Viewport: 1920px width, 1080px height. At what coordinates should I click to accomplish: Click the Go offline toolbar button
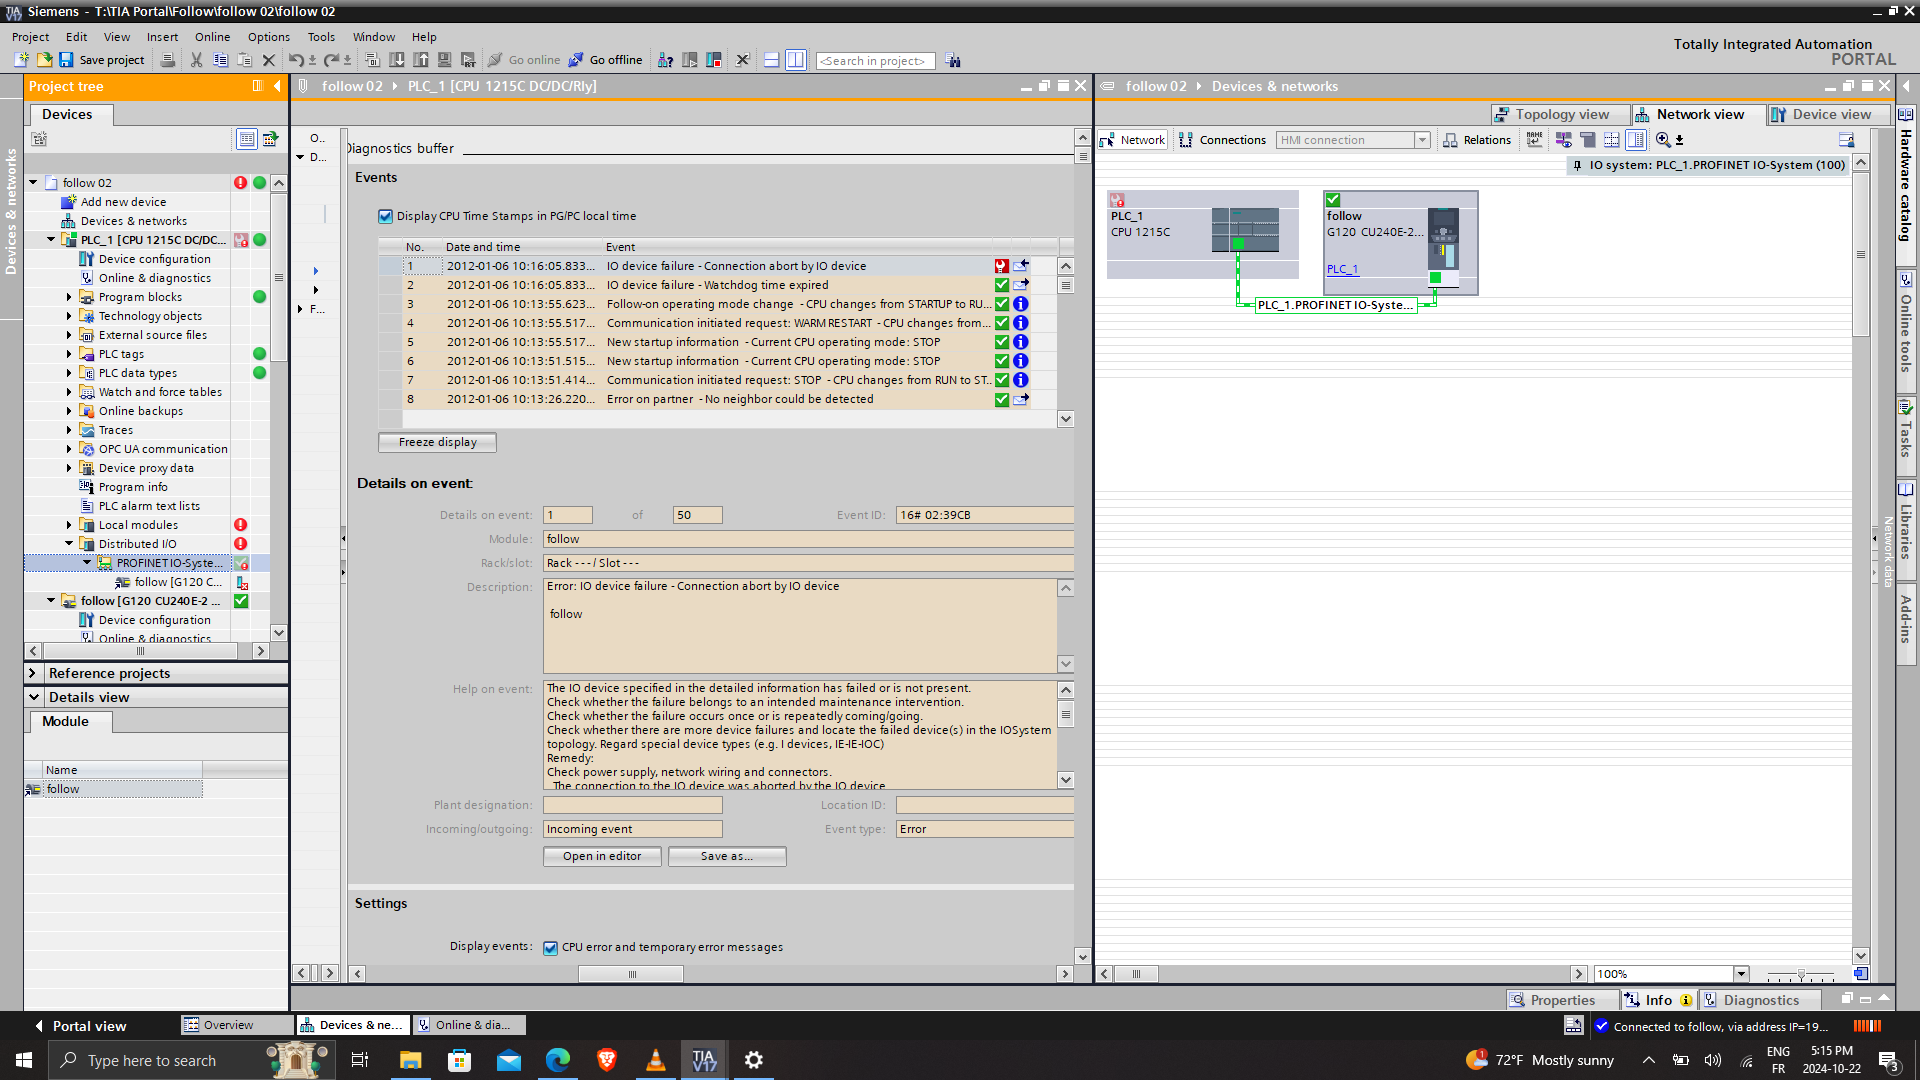(x=605, y=60)
